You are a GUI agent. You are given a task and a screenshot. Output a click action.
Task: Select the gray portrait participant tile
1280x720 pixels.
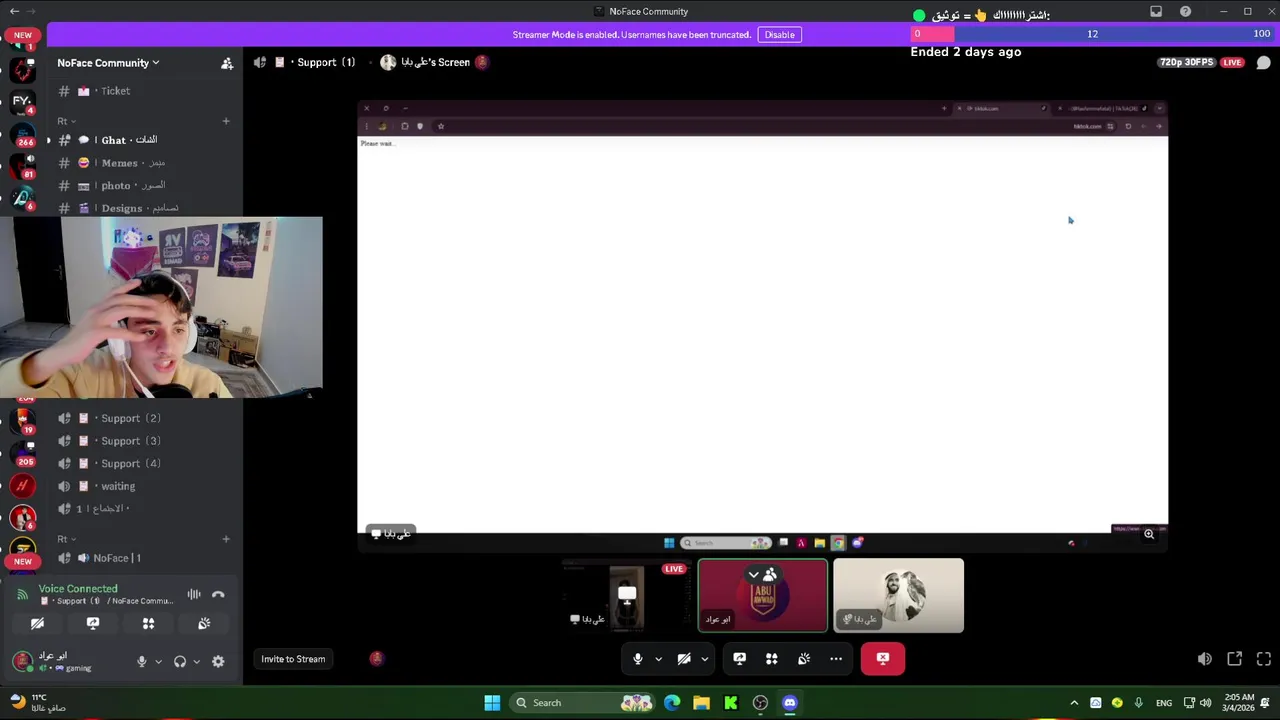click(x=899, y=595)
